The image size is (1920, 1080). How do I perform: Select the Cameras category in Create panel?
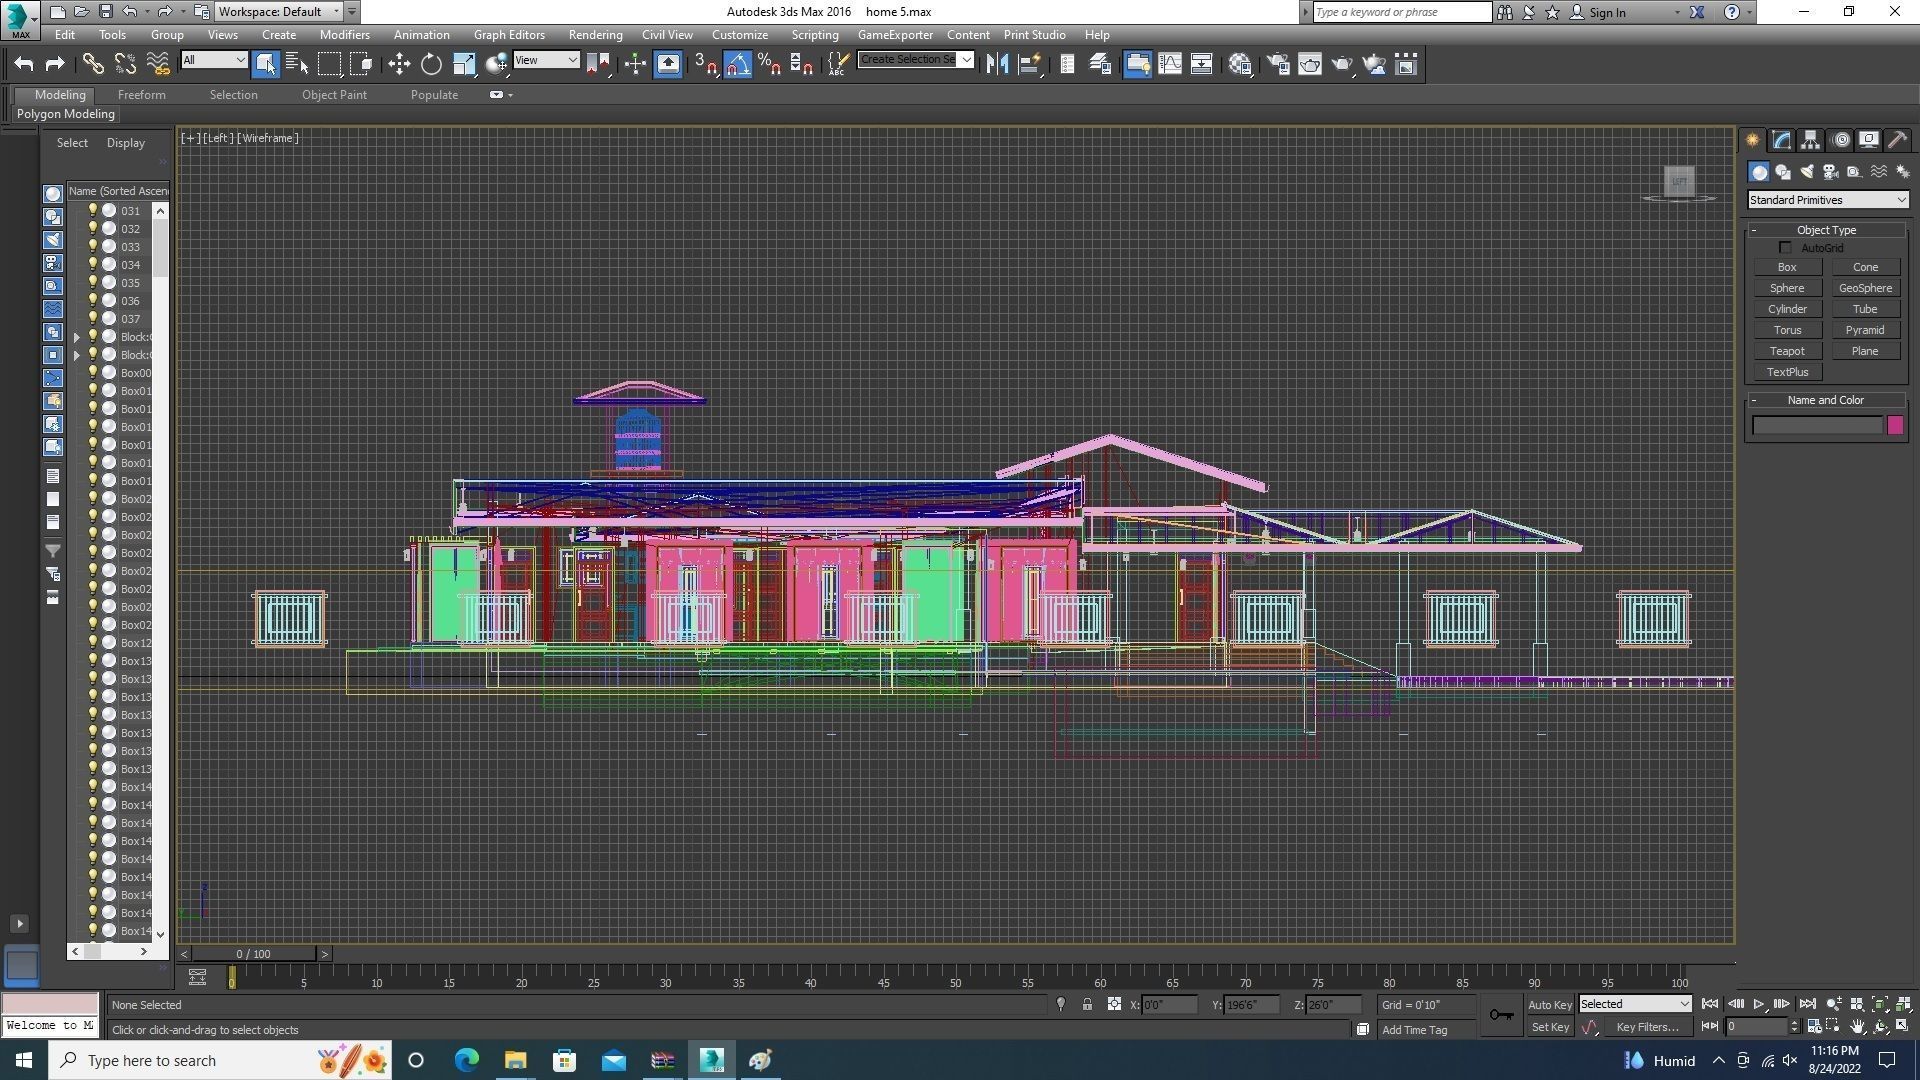[1830, 172]
